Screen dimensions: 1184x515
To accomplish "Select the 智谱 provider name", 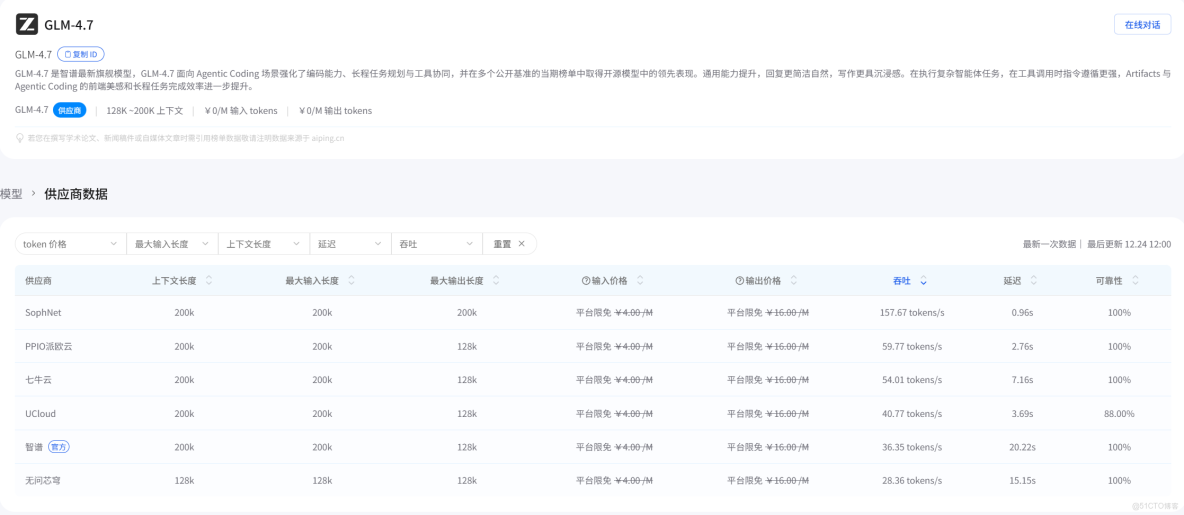I will pos(34,447).
